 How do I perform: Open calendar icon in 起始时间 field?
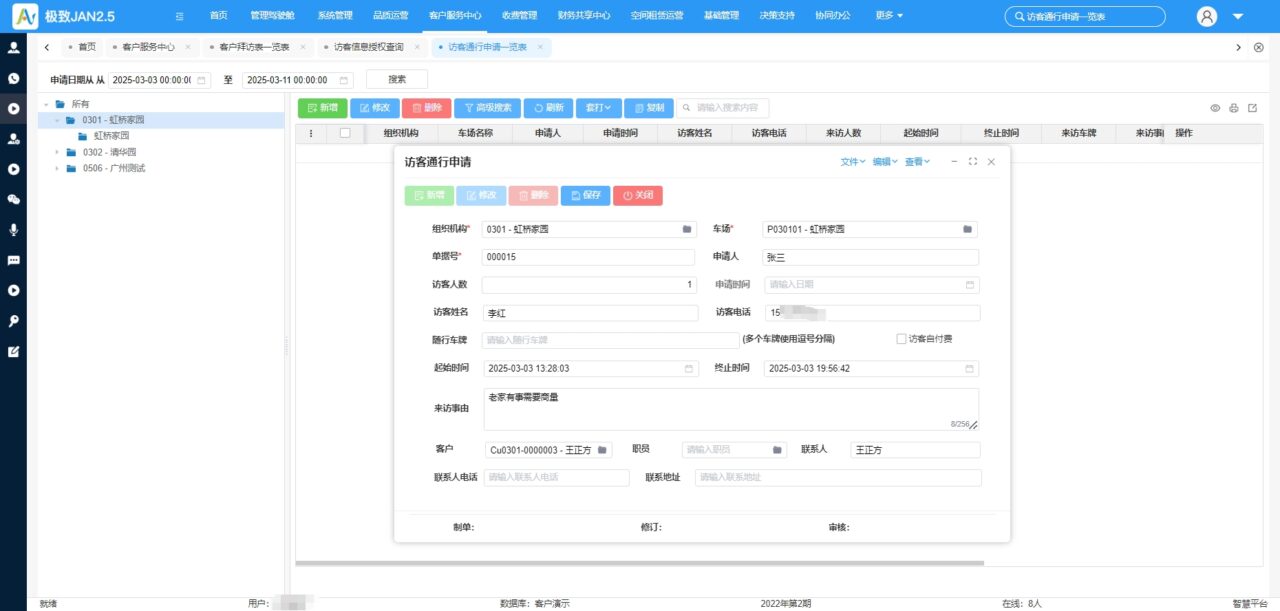click(688, 368)
